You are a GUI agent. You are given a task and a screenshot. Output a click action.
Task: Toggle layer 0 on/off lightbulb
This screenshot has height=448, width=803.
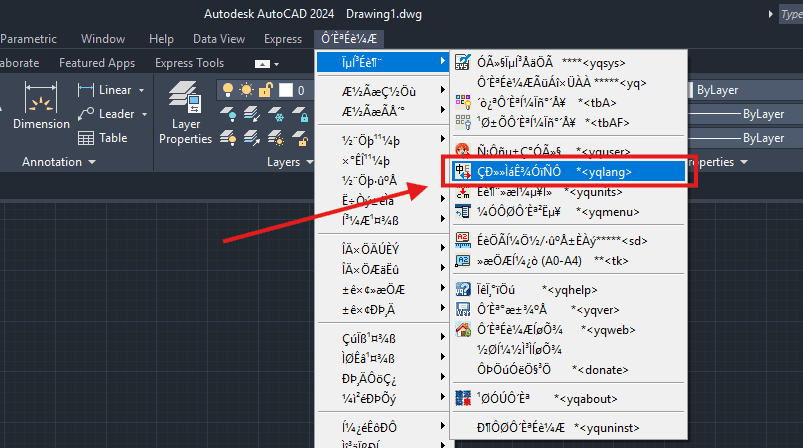click(x=228, y=90)
